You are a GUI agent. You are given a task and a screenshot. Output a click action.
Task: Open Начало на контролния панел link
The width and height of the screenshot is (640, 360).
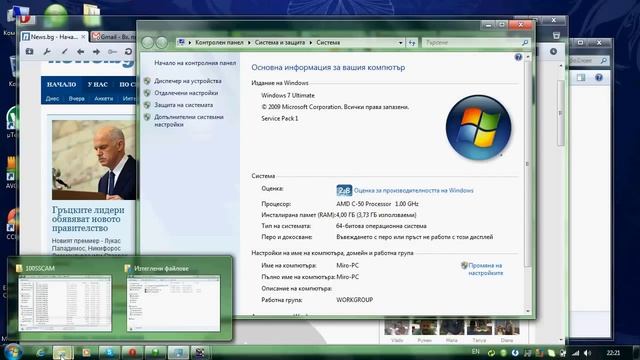195,63
